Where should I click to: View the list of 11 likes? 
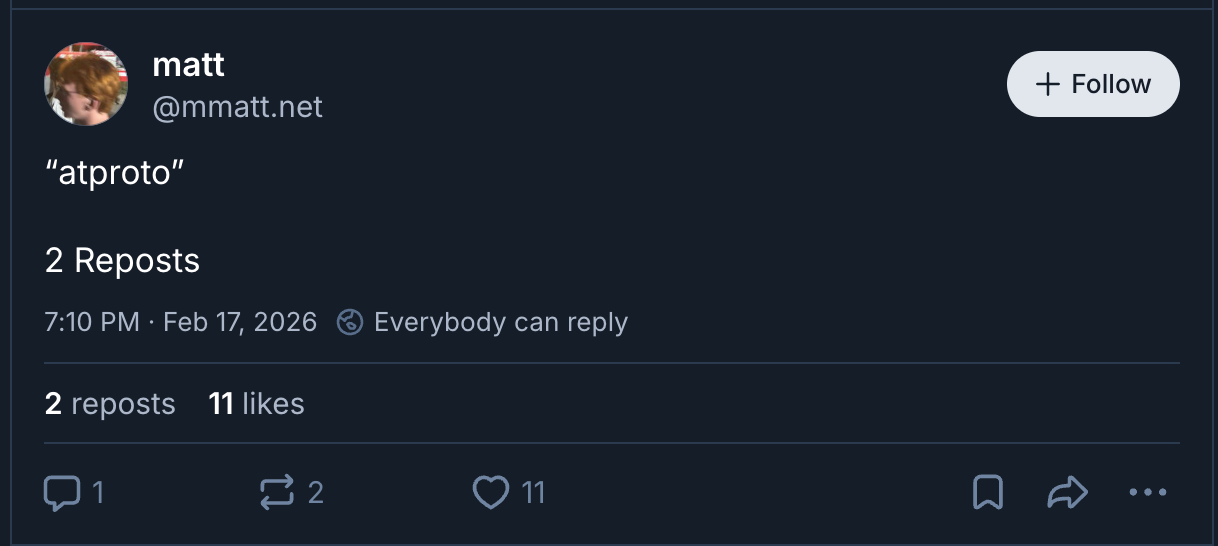coord(256,404)
